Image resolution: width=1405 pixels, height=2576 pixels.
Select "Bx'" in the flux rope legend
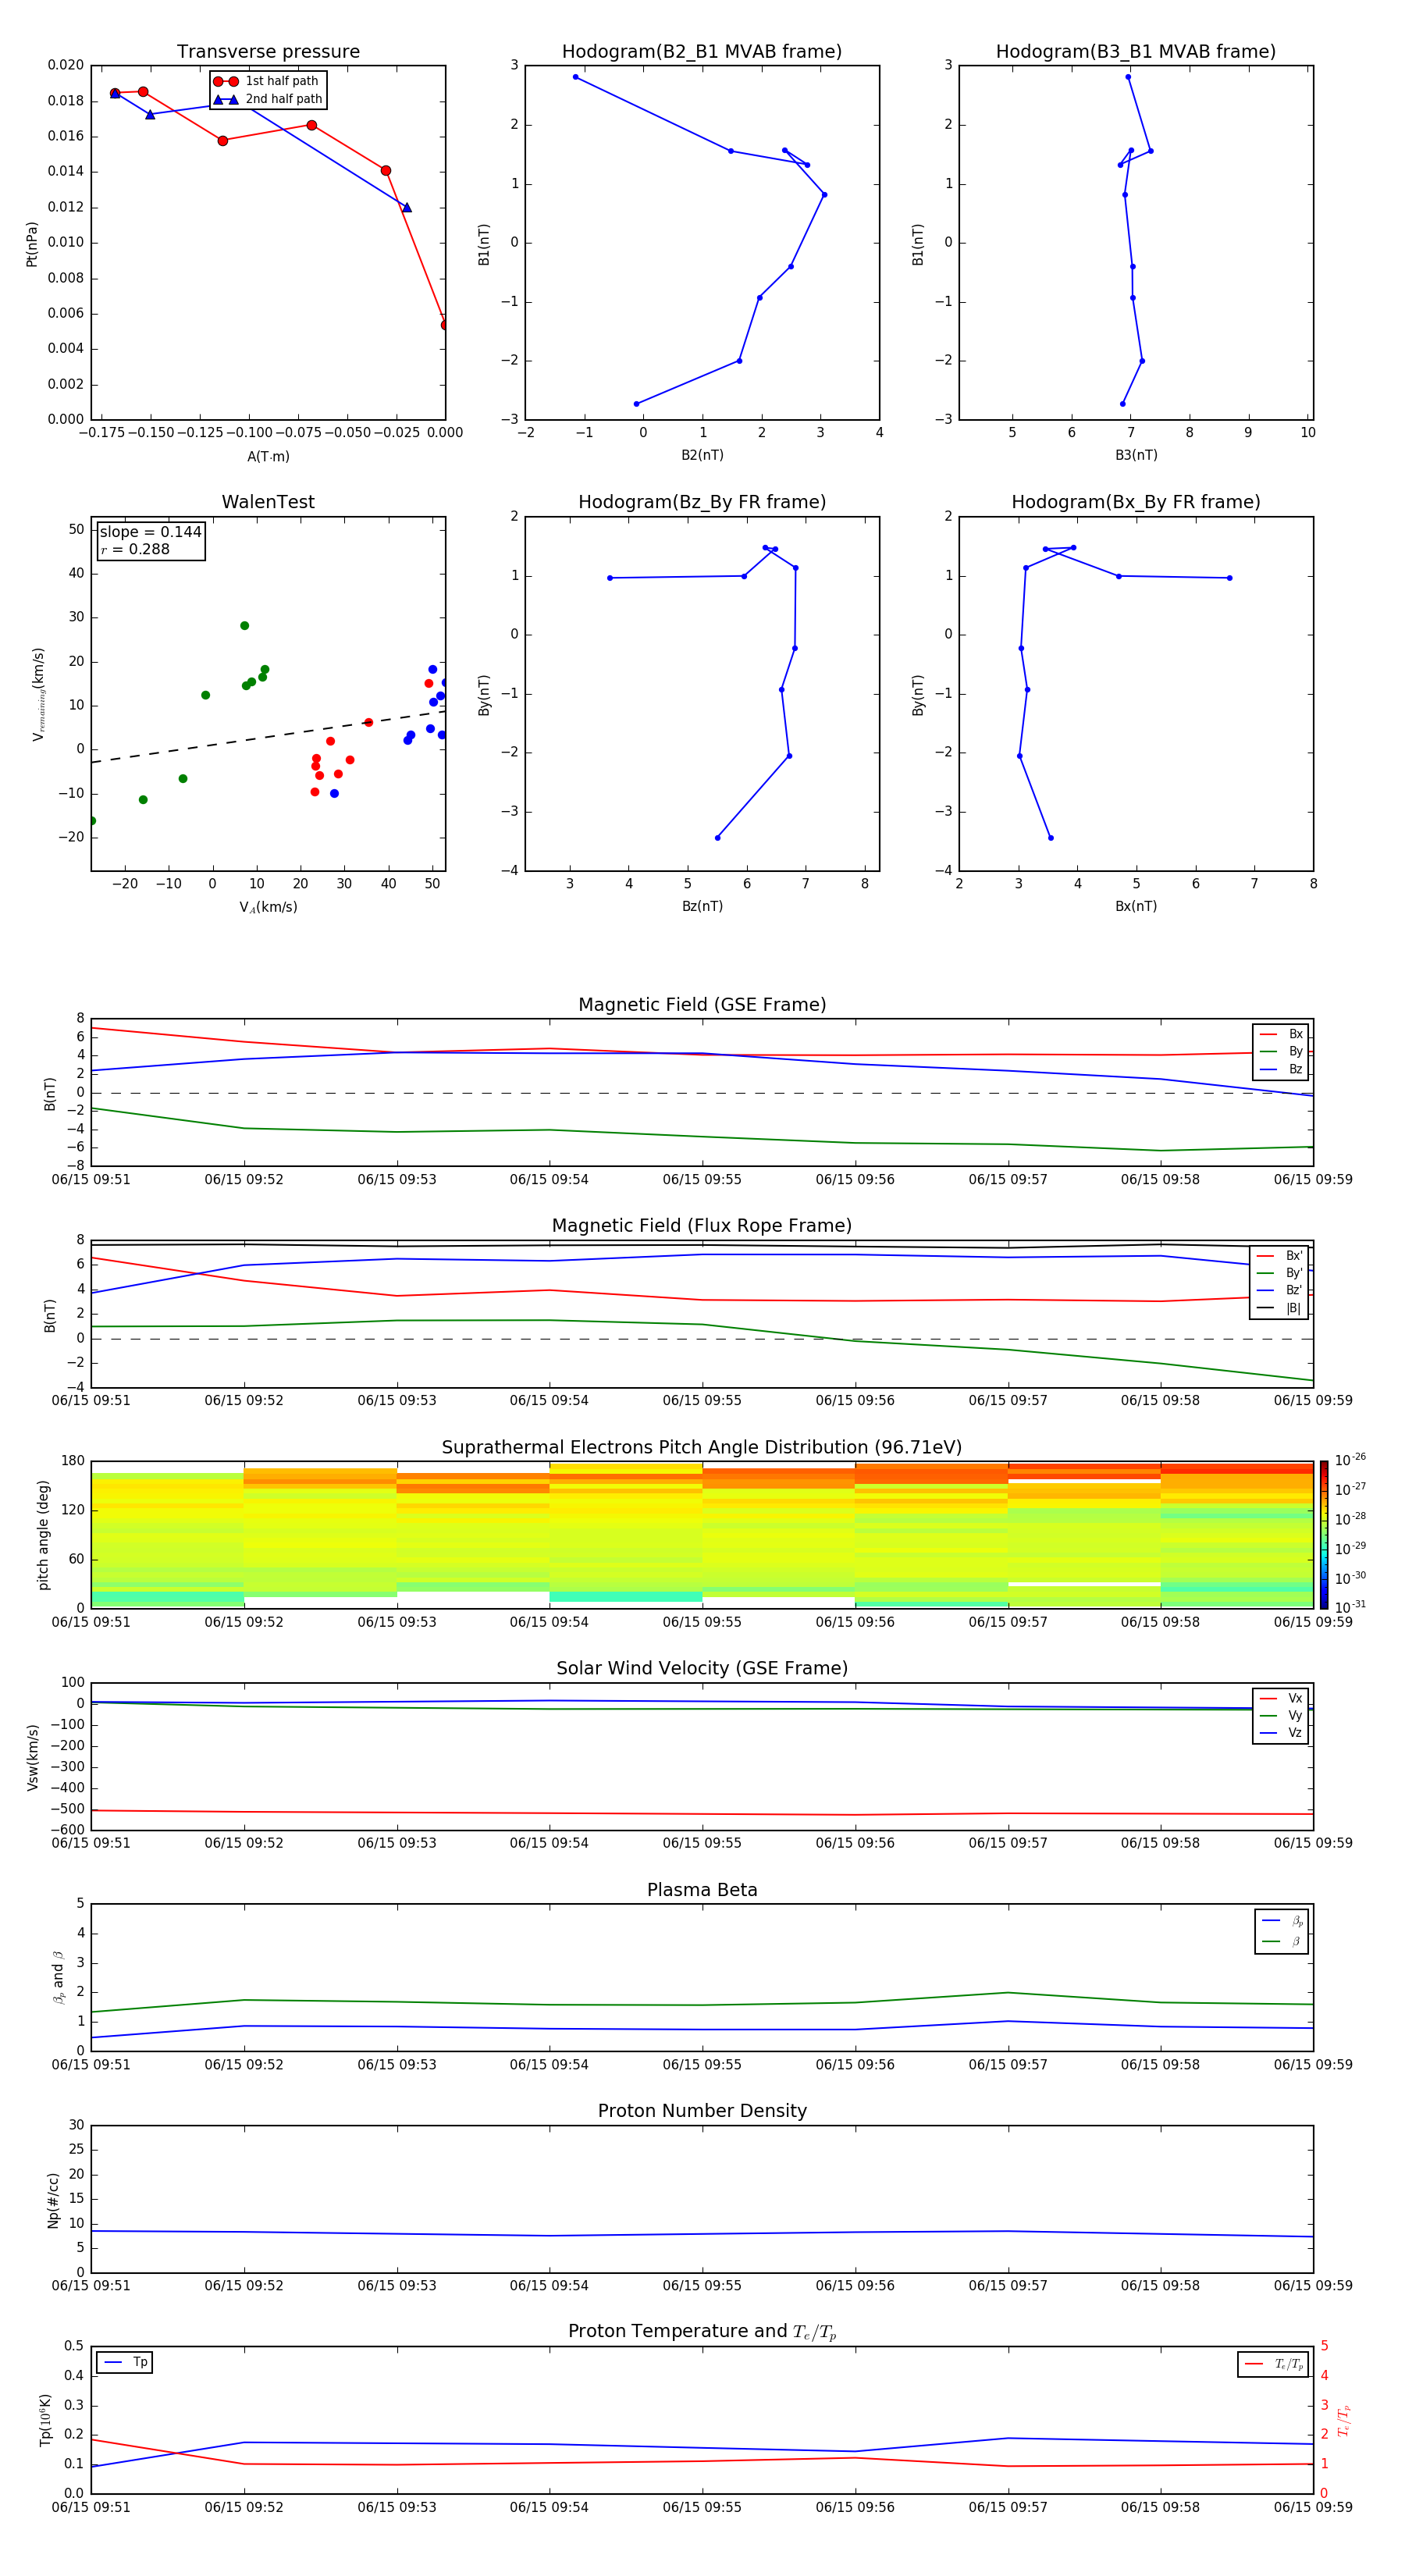pyautogui.click(x=1280, y=1256)
